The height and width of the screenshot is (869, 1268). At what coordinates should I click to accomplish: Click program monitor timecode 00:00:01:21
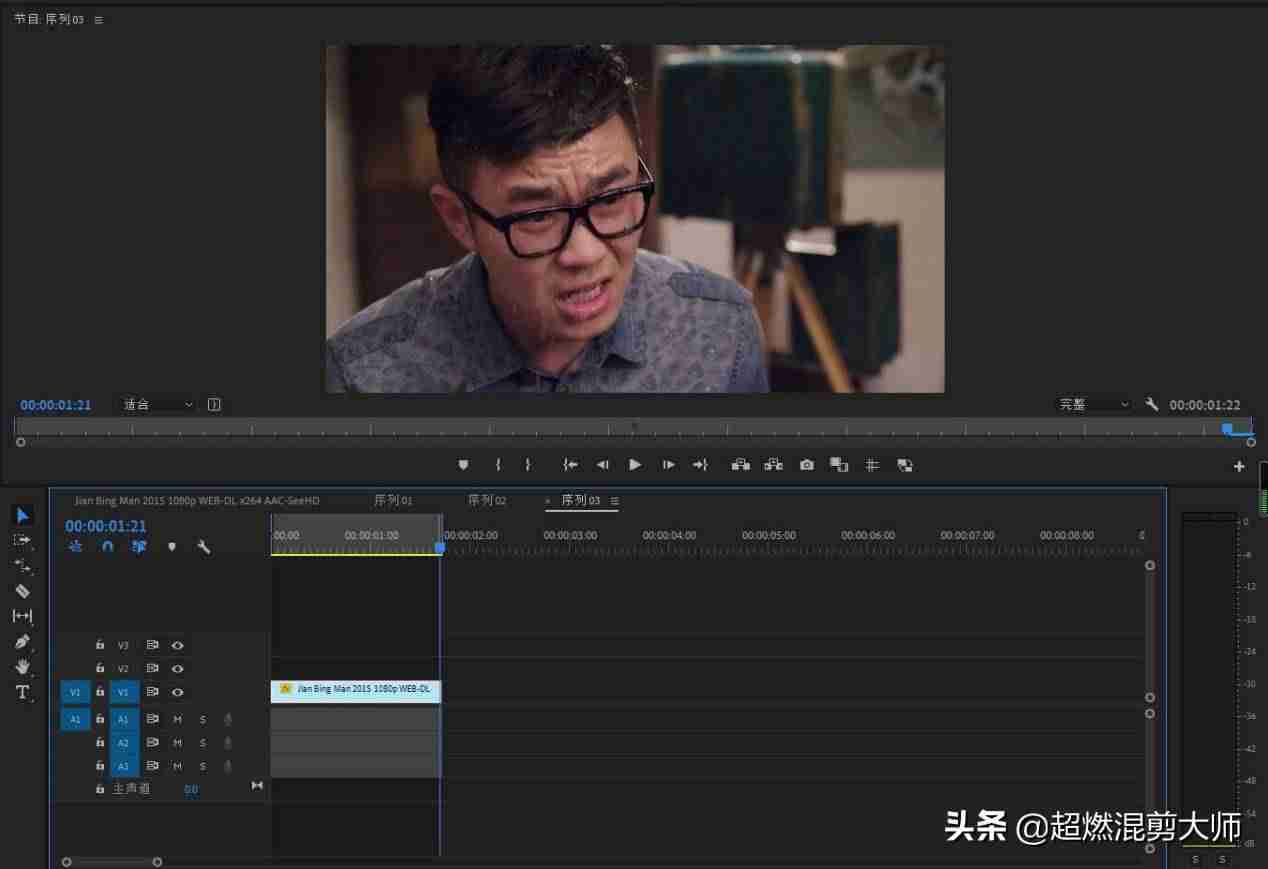pyautogui.click(x=56, y=405)
